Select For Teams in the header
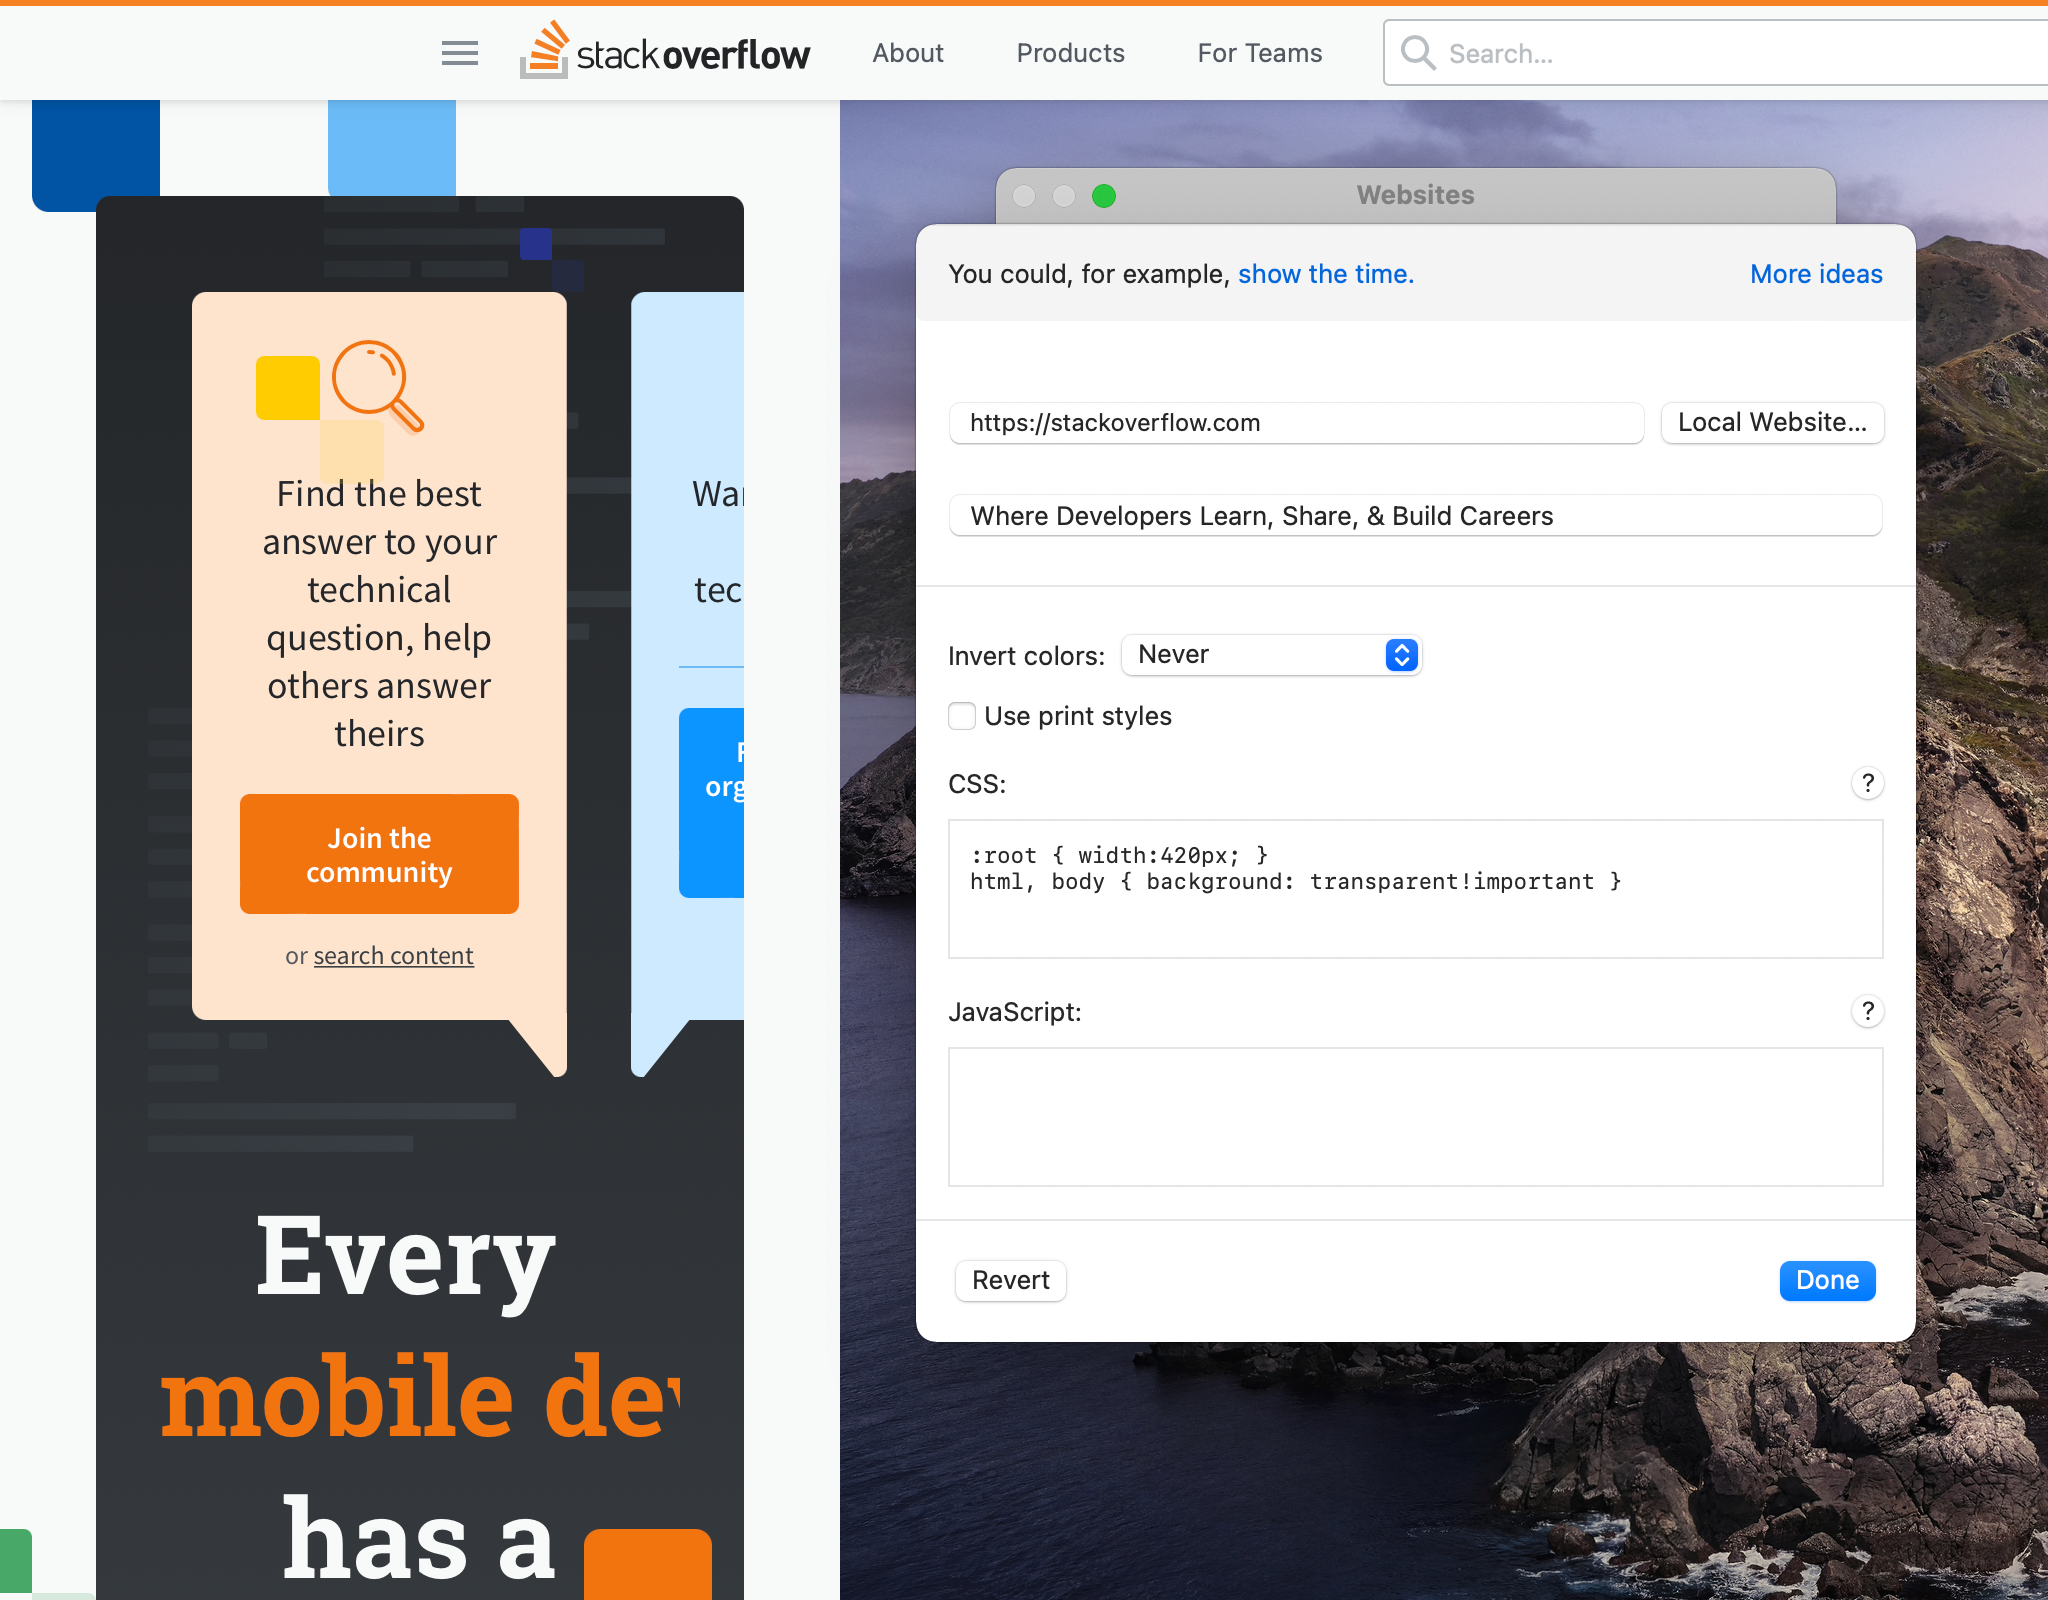This screenshot has height=1600, width=2048. pyautogui.click(x=1259, y=53)
